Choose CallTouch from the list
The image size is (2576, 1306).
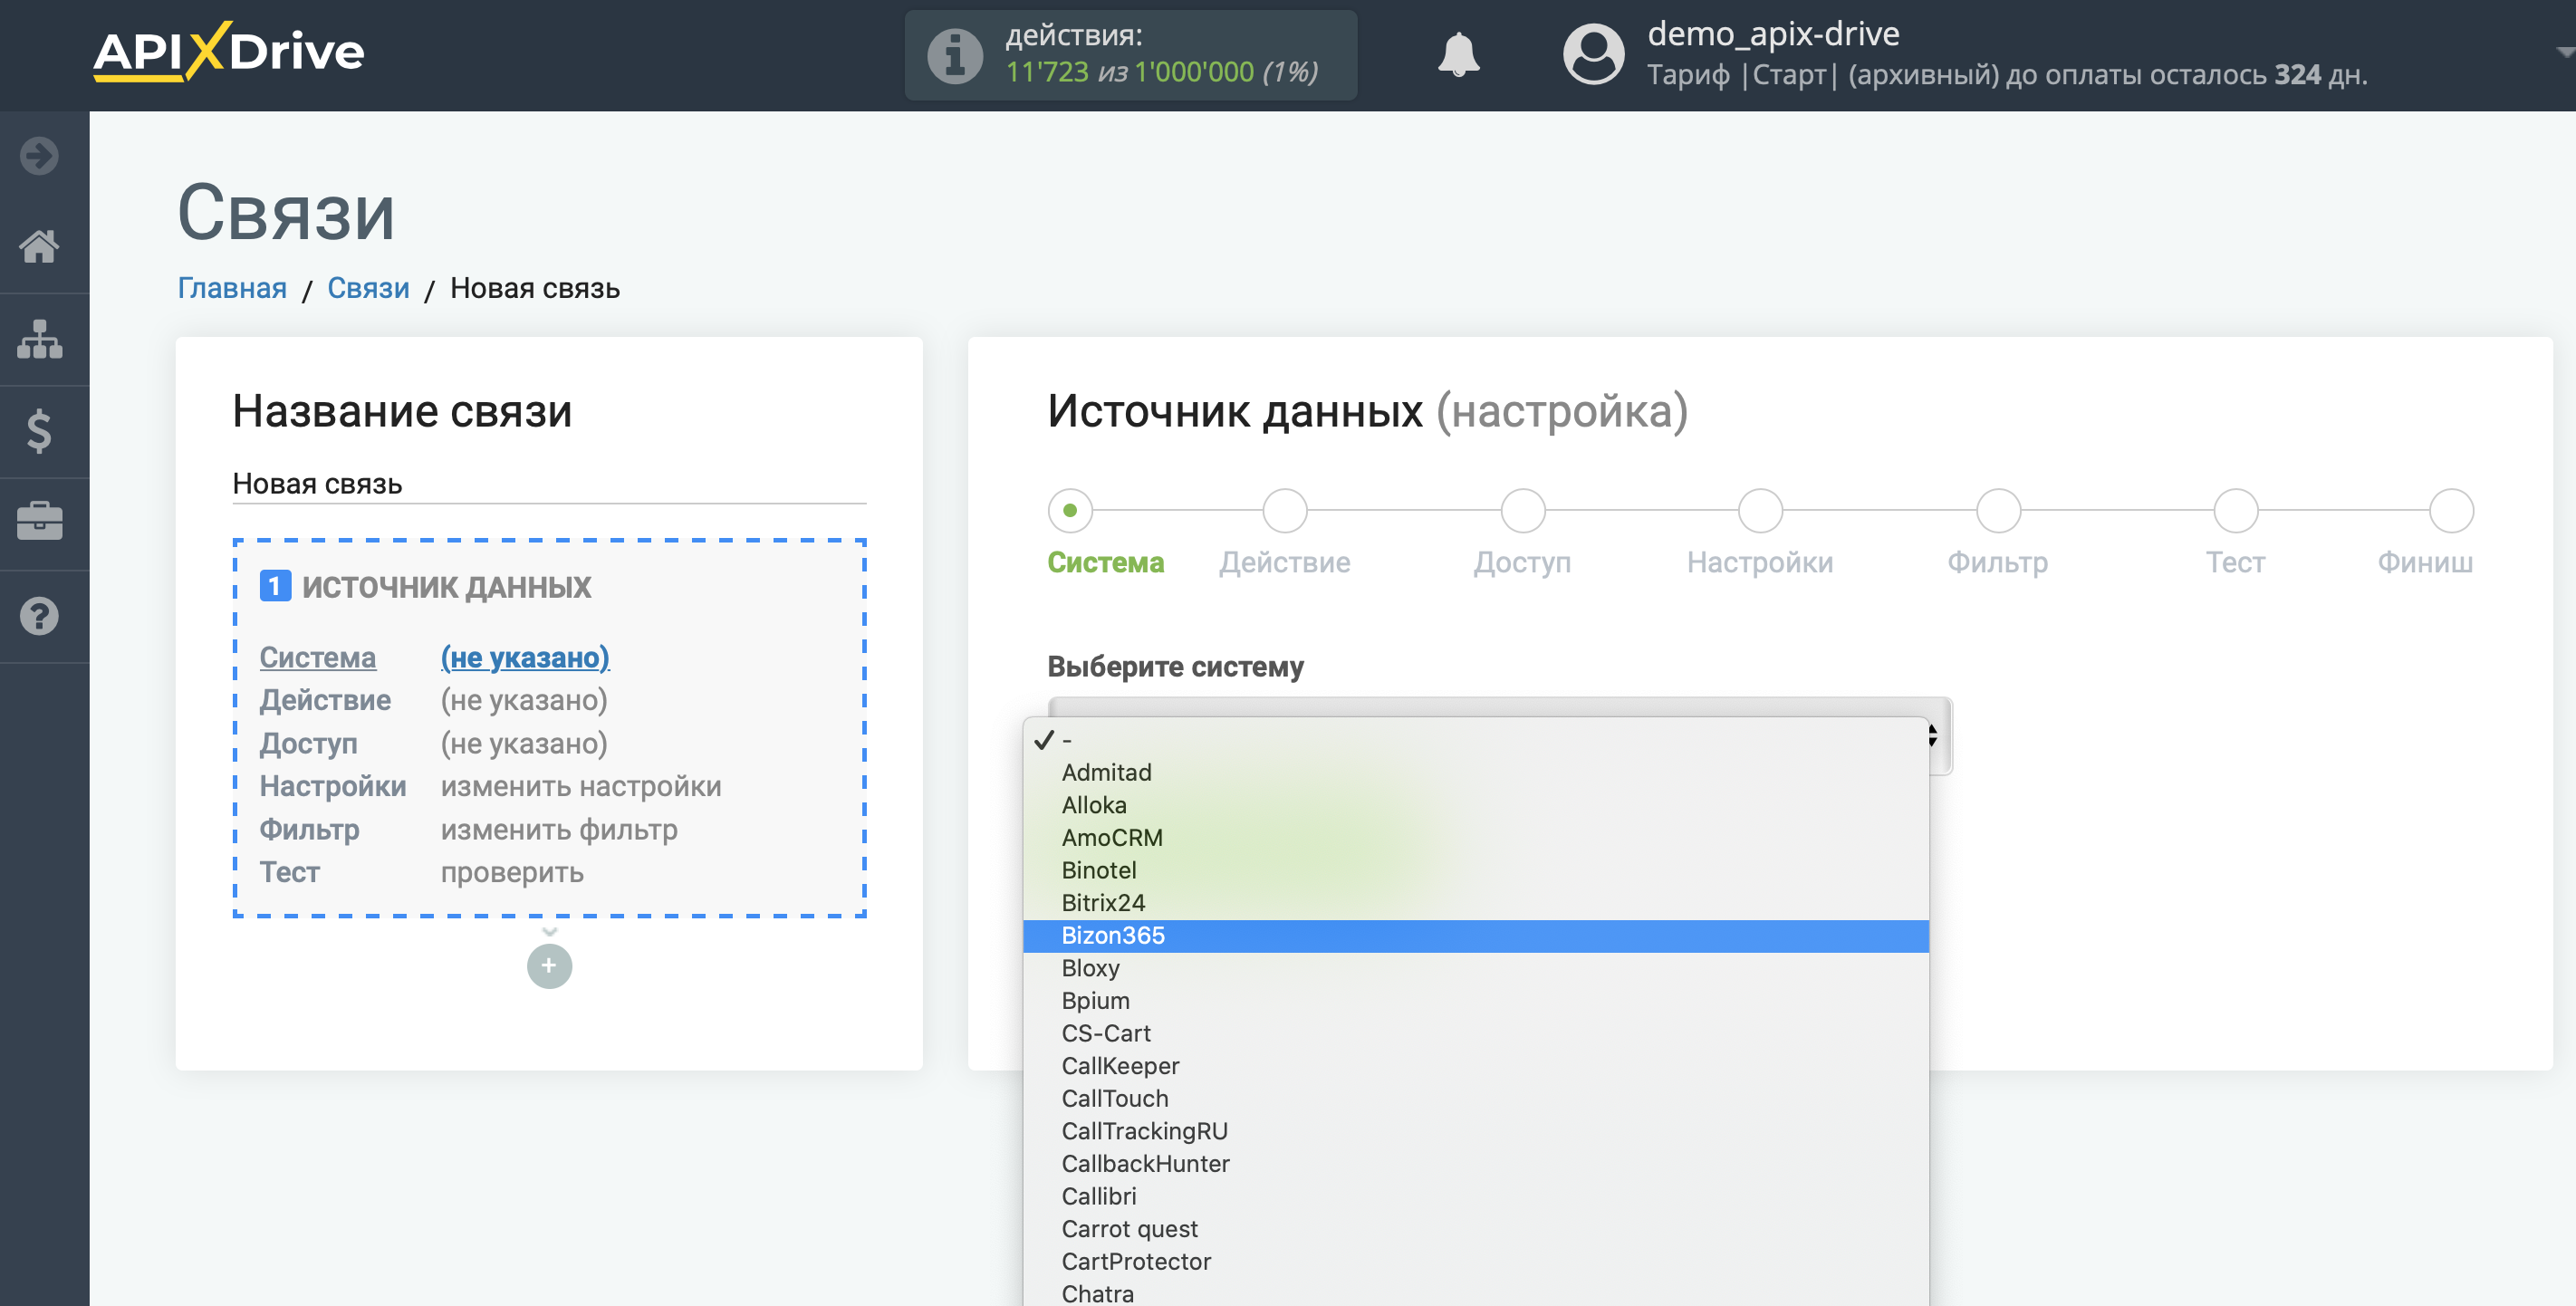point(1476,1098)
